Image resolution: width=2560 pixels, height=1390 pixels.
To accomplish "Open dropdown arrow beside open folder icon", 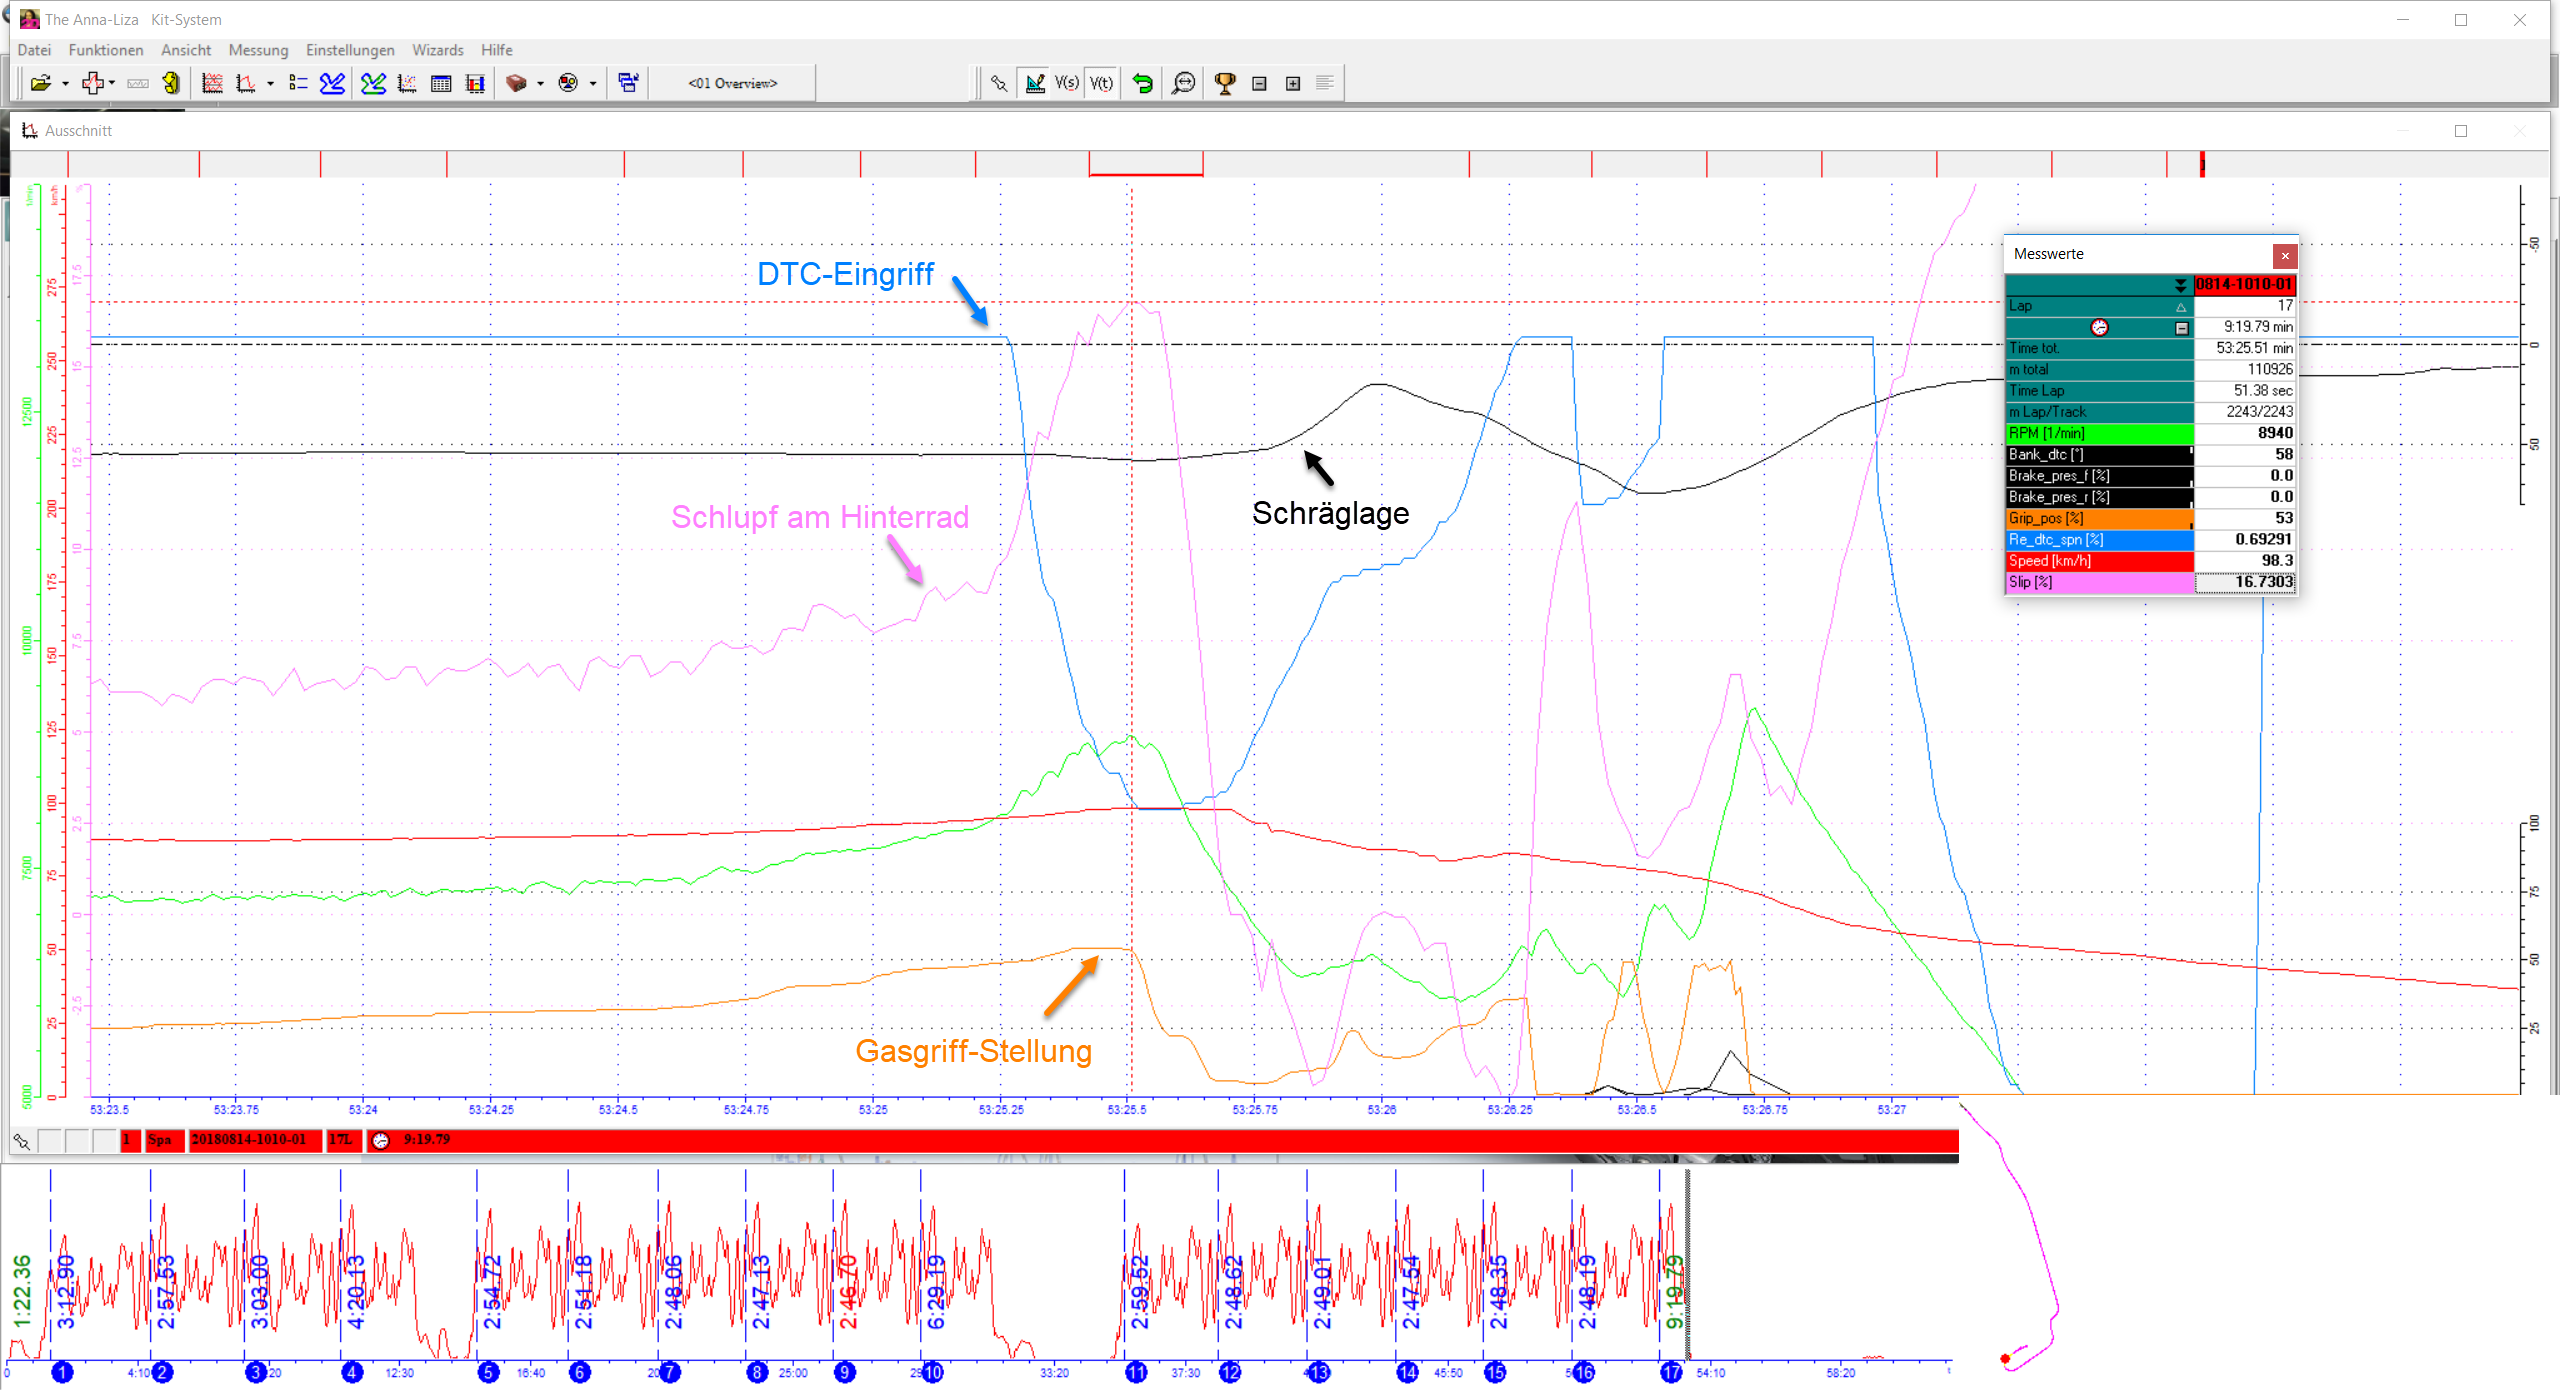I will [x=65, y=84].
